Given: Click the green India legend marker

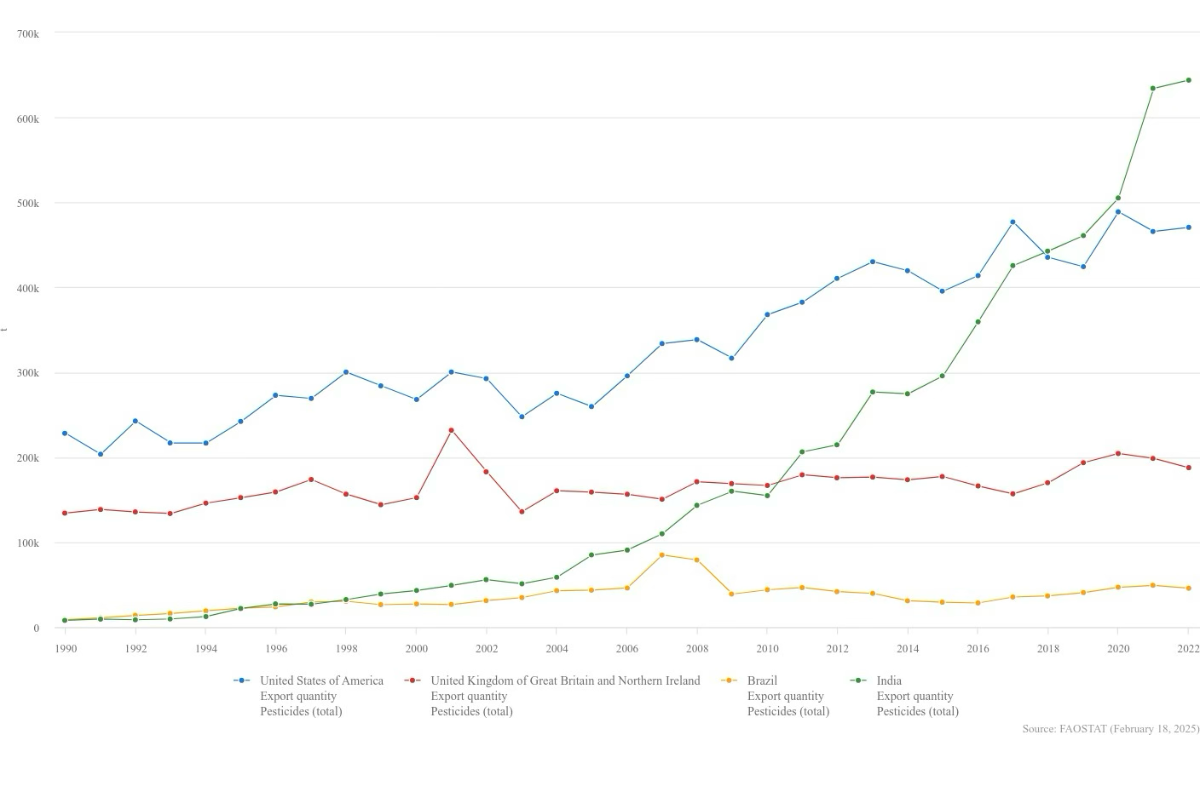Looking at the screenshot, I should 858,681.
